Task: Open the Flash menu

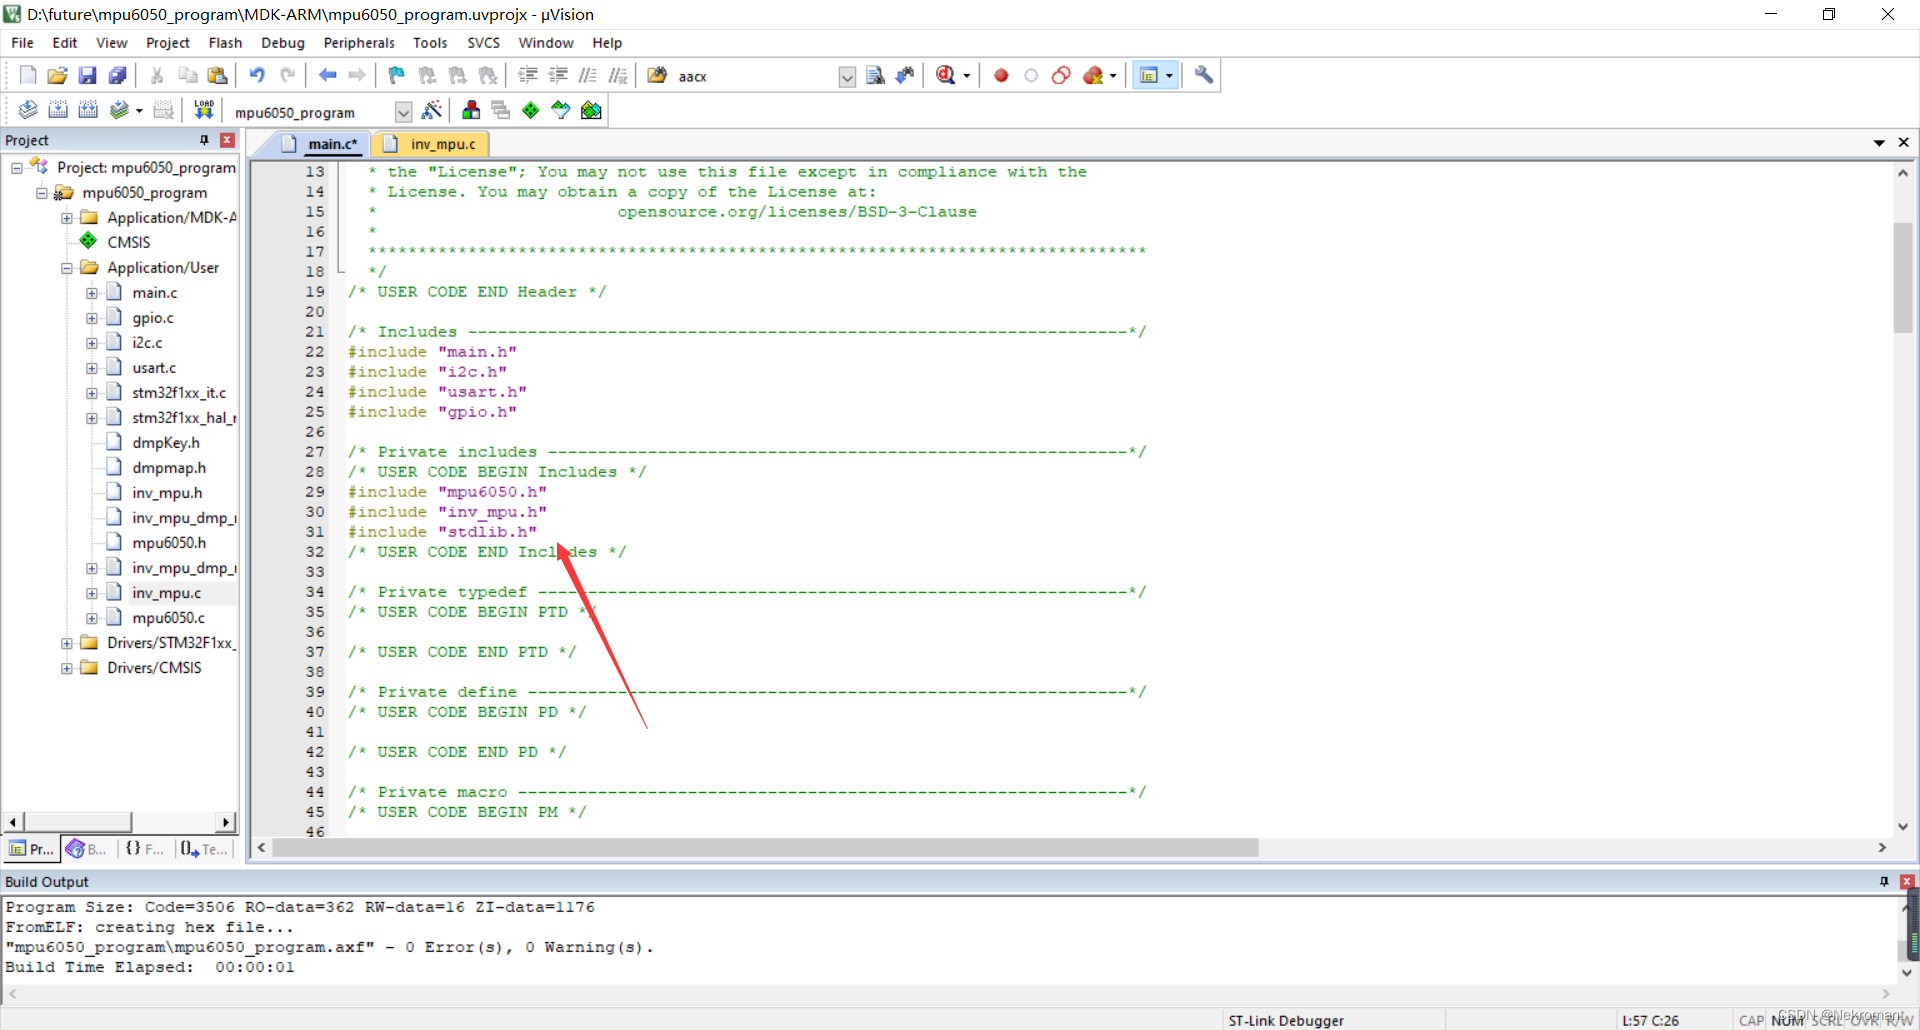Action: 225,43
